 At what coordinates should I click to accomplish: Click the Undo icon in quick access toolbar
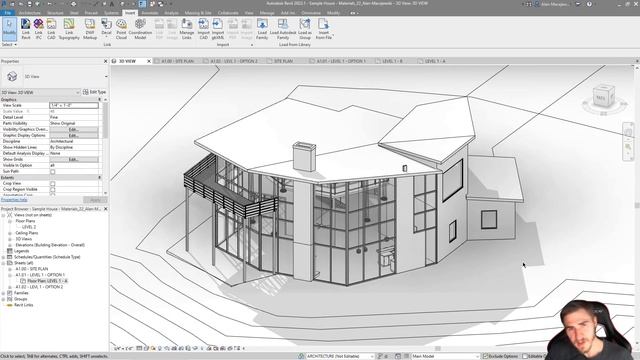[x=49, y=4]
